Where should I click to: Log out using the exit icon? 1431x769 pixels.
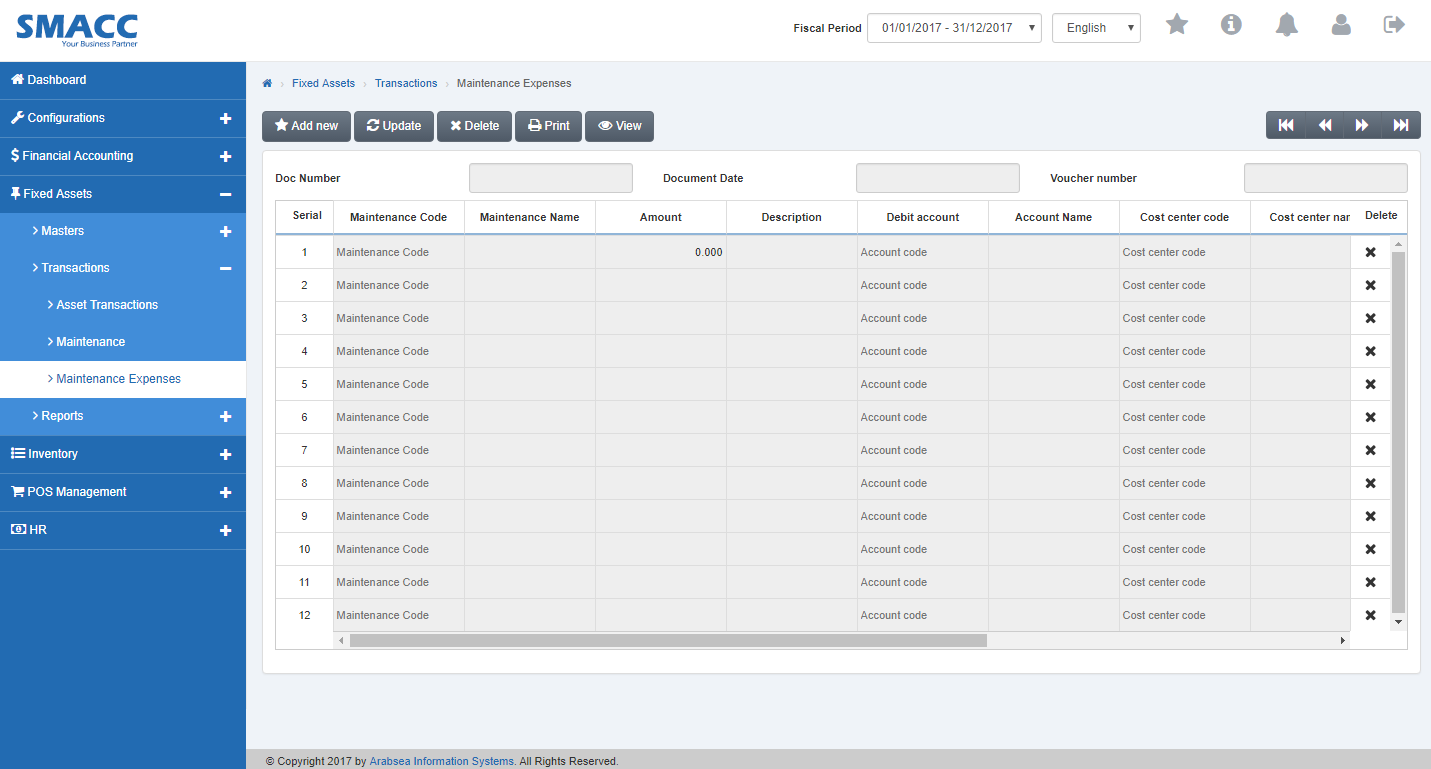click(1394, 24)
